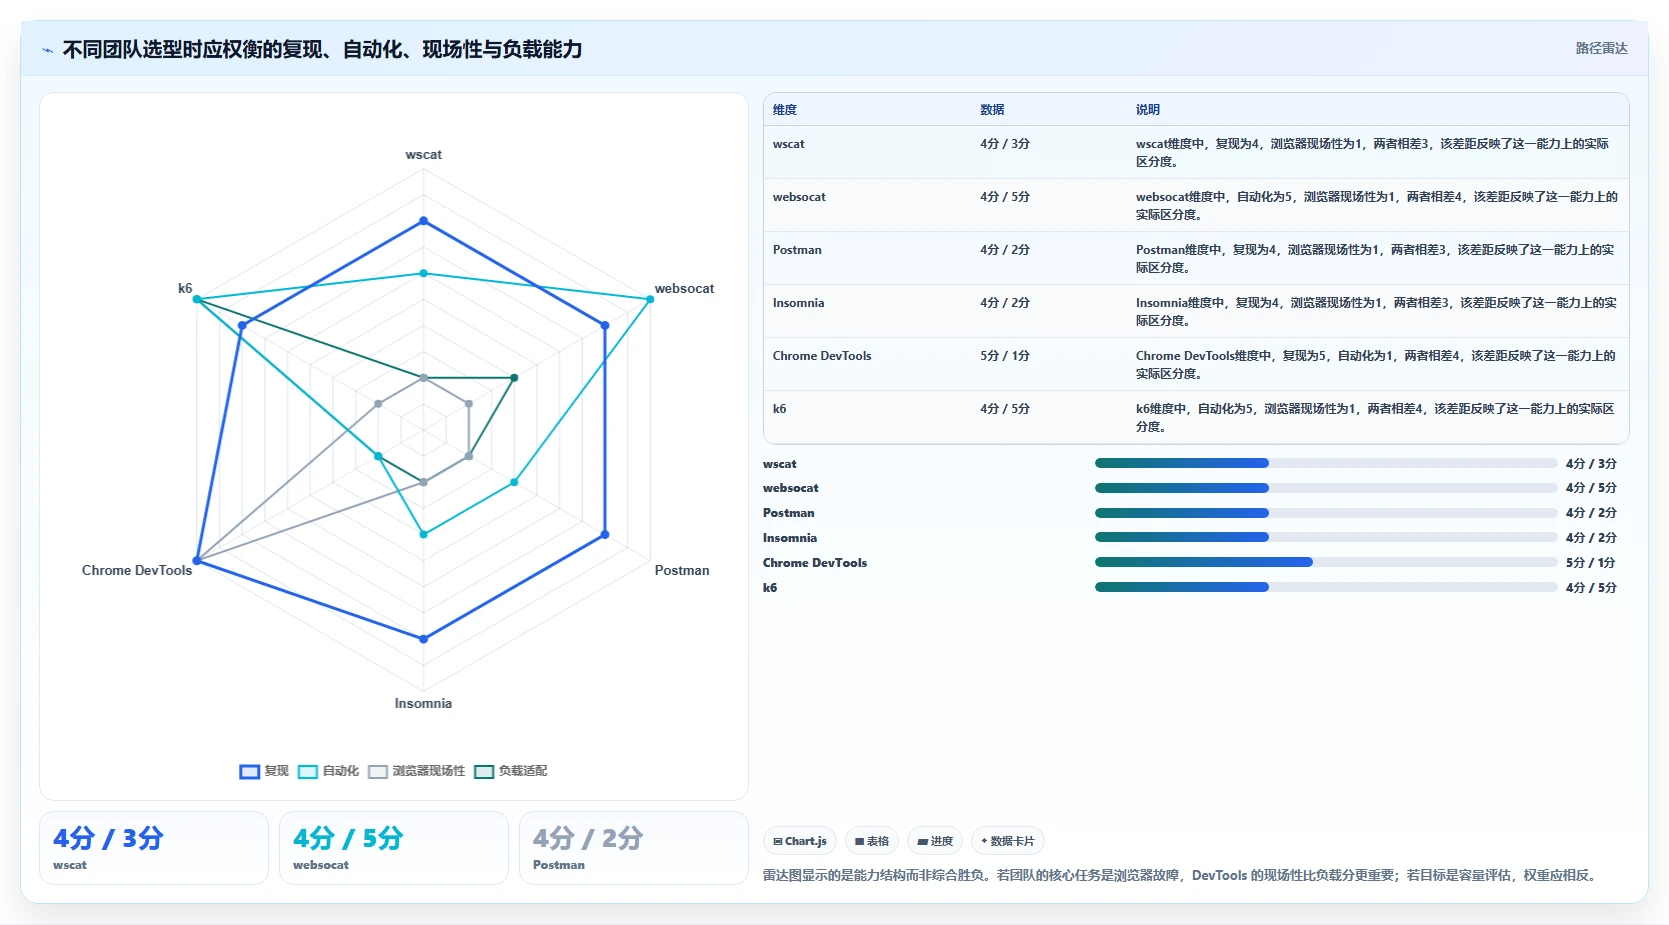Click the websocat label in the progress list
1669x925 pixels.
tap(791, 488)
